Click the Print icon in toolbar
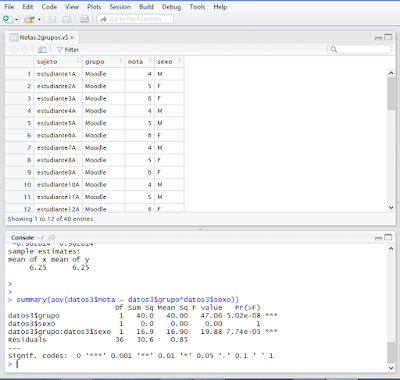This screenshot has height=380, width=400. [84, 19]
